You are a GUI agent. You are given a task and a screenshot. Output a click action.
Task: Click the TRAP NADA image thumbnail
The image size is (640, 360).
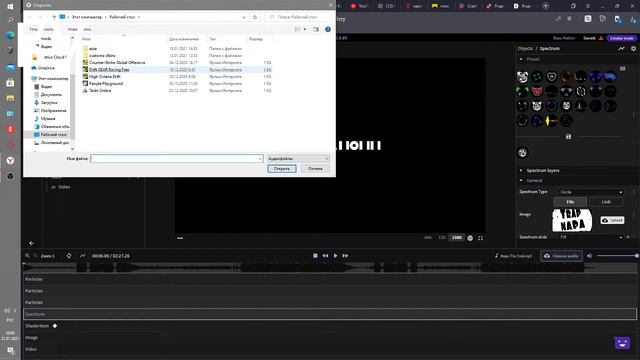pos(572,220)
